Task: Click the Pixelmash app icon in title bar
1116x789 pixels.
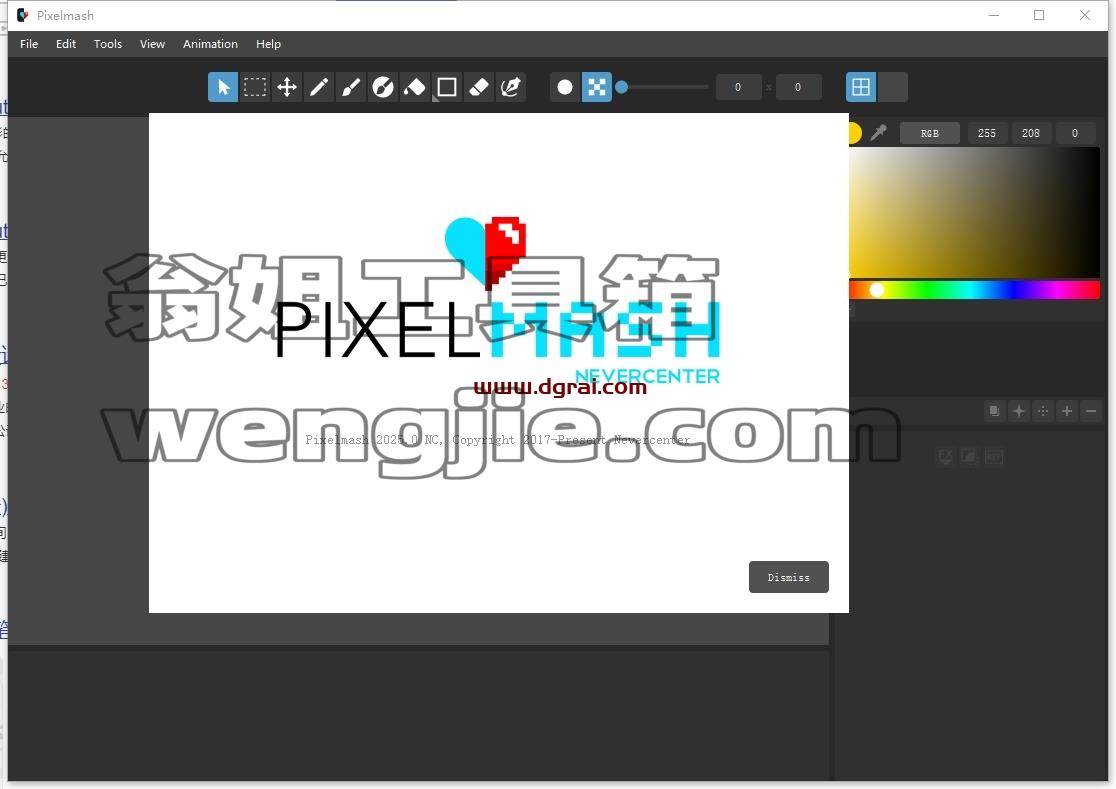Action: 23,15
